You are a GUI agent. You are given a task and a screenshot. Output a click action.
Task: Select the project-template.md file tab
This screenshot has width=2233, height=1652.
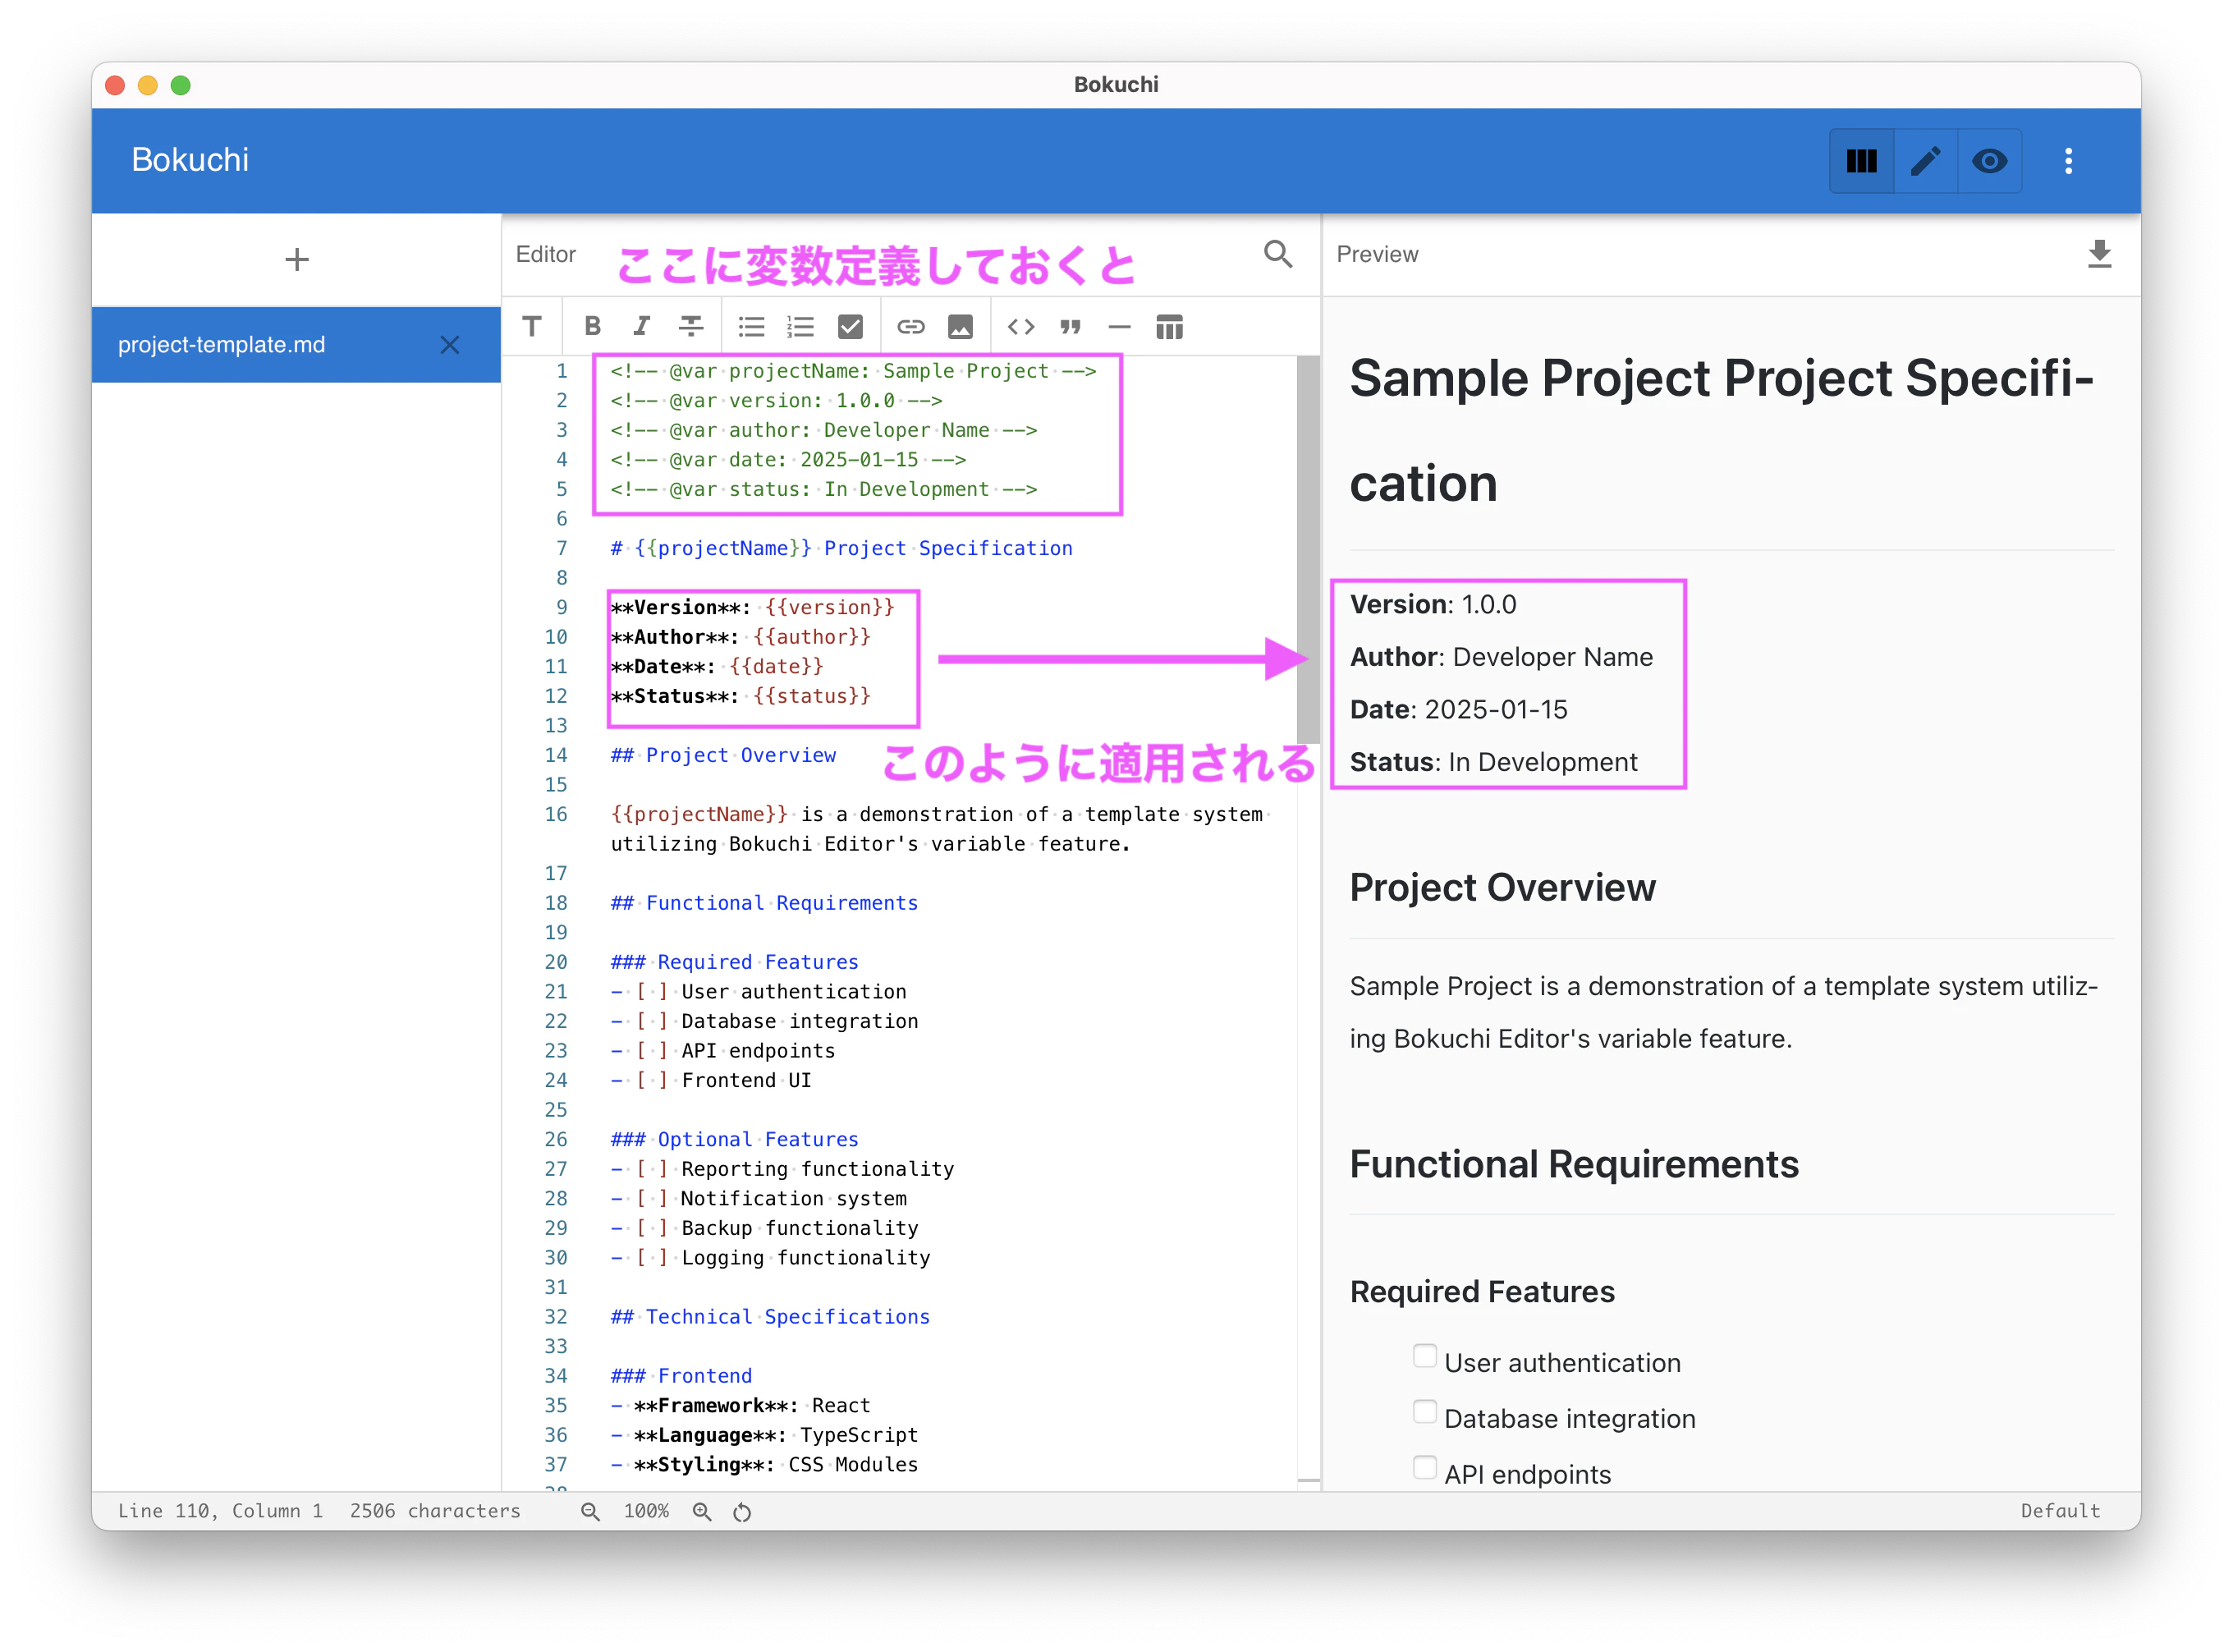coord(296,345)
